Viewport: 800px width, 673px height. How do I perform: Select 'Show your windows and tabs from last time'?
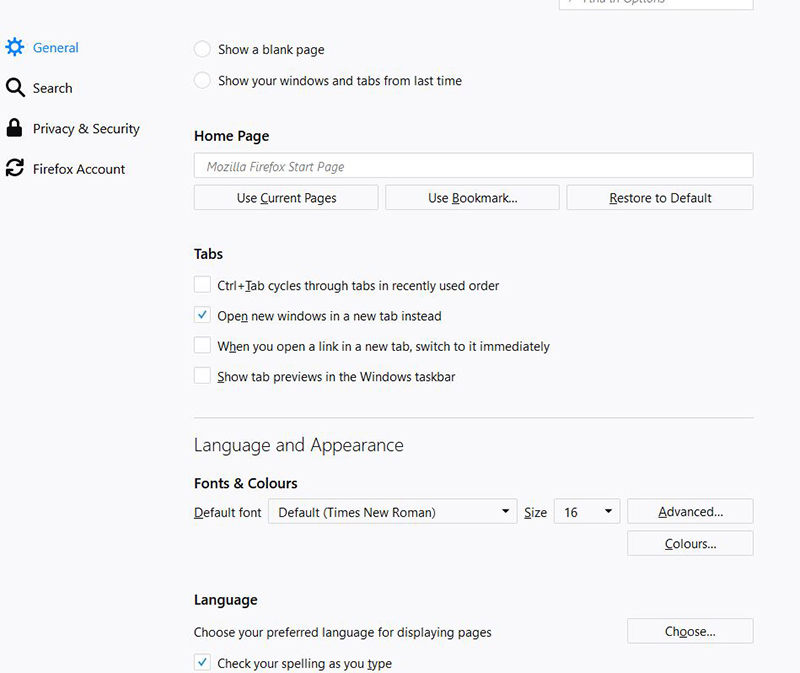click(x=202, y=80)
